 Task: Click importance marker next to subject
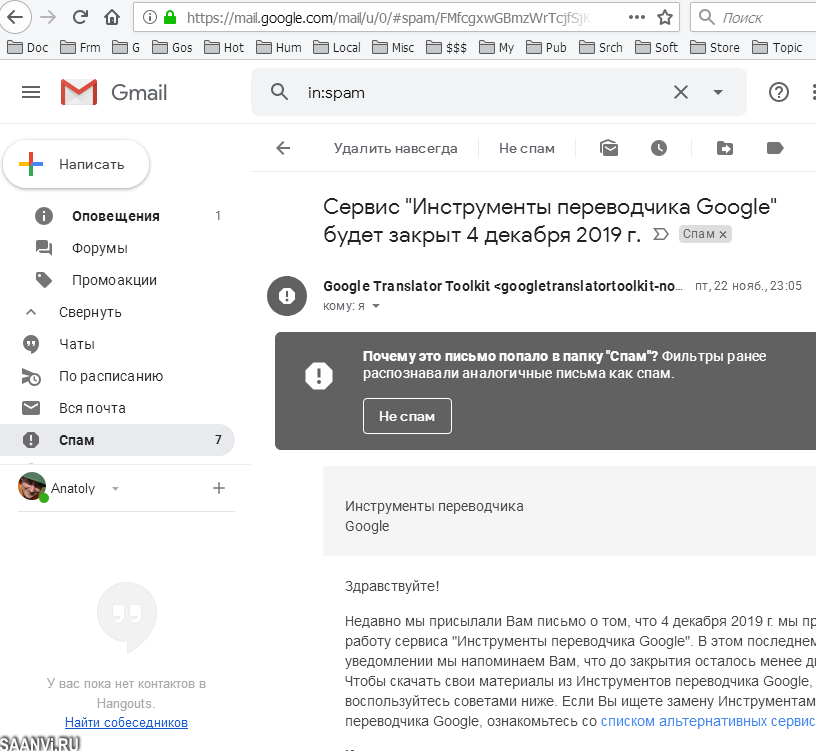tap(660, 234)
